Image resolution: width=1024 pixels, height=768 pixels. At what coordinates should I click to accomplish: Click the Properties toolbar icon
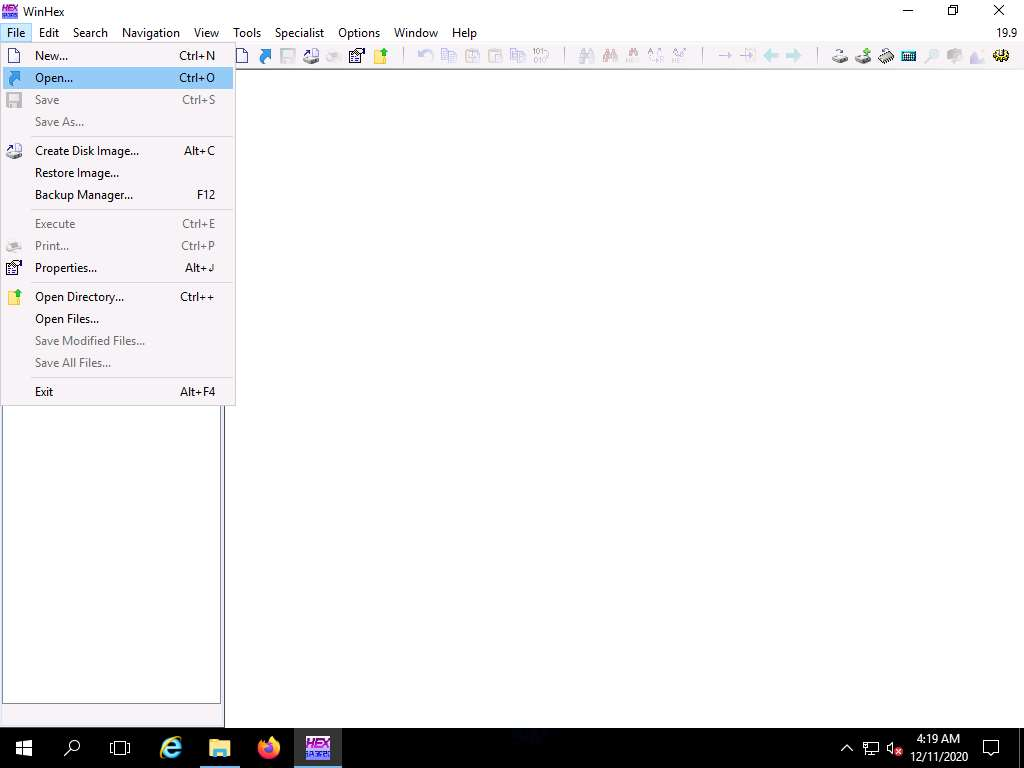coord(357,56)
